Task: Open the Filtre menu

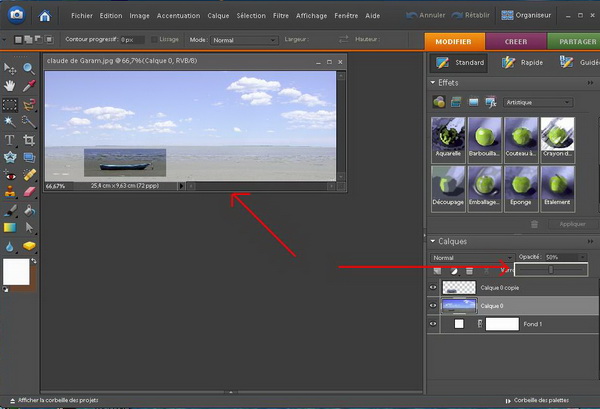Action: [x=281, y=16]
